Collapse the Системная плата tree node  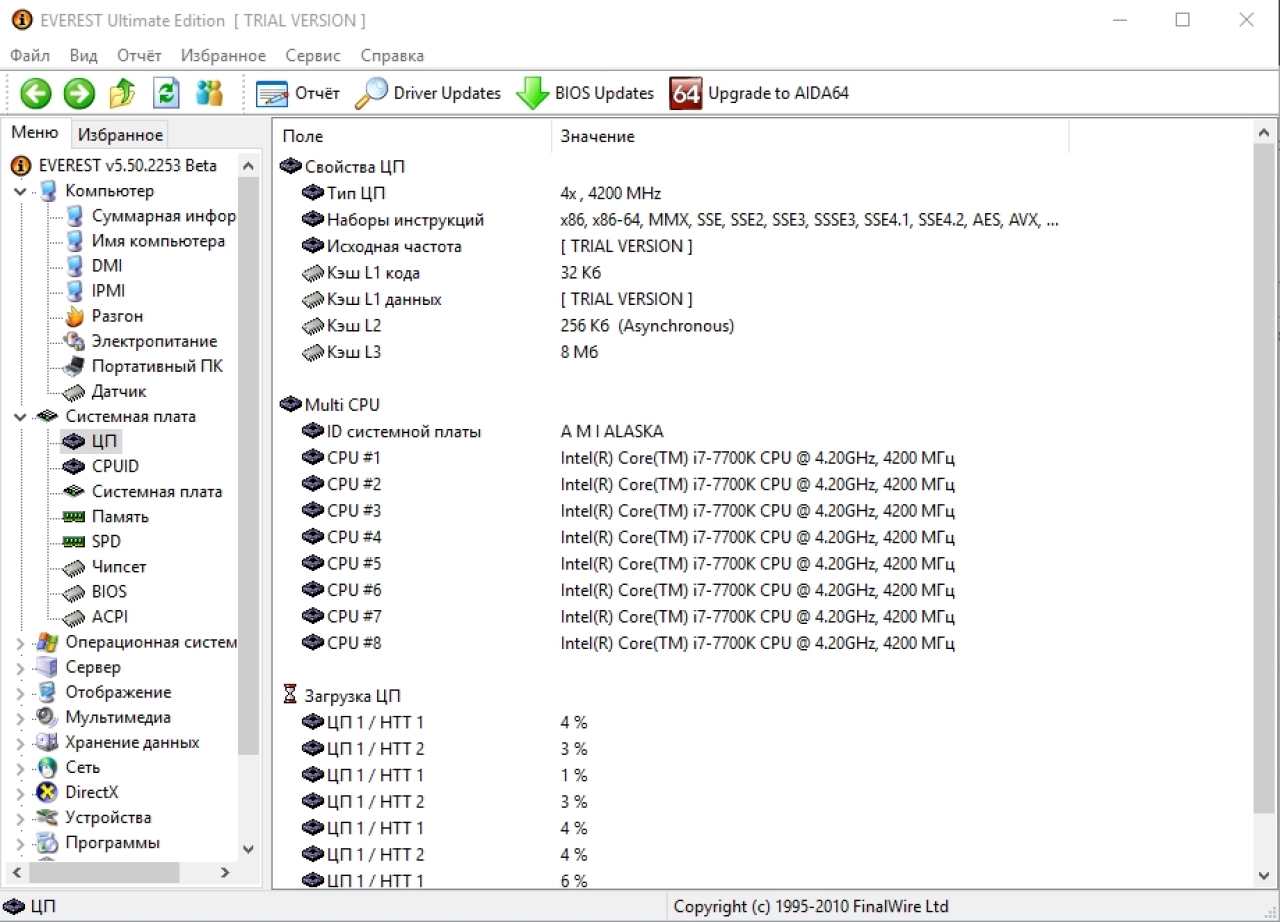point(20,417)
